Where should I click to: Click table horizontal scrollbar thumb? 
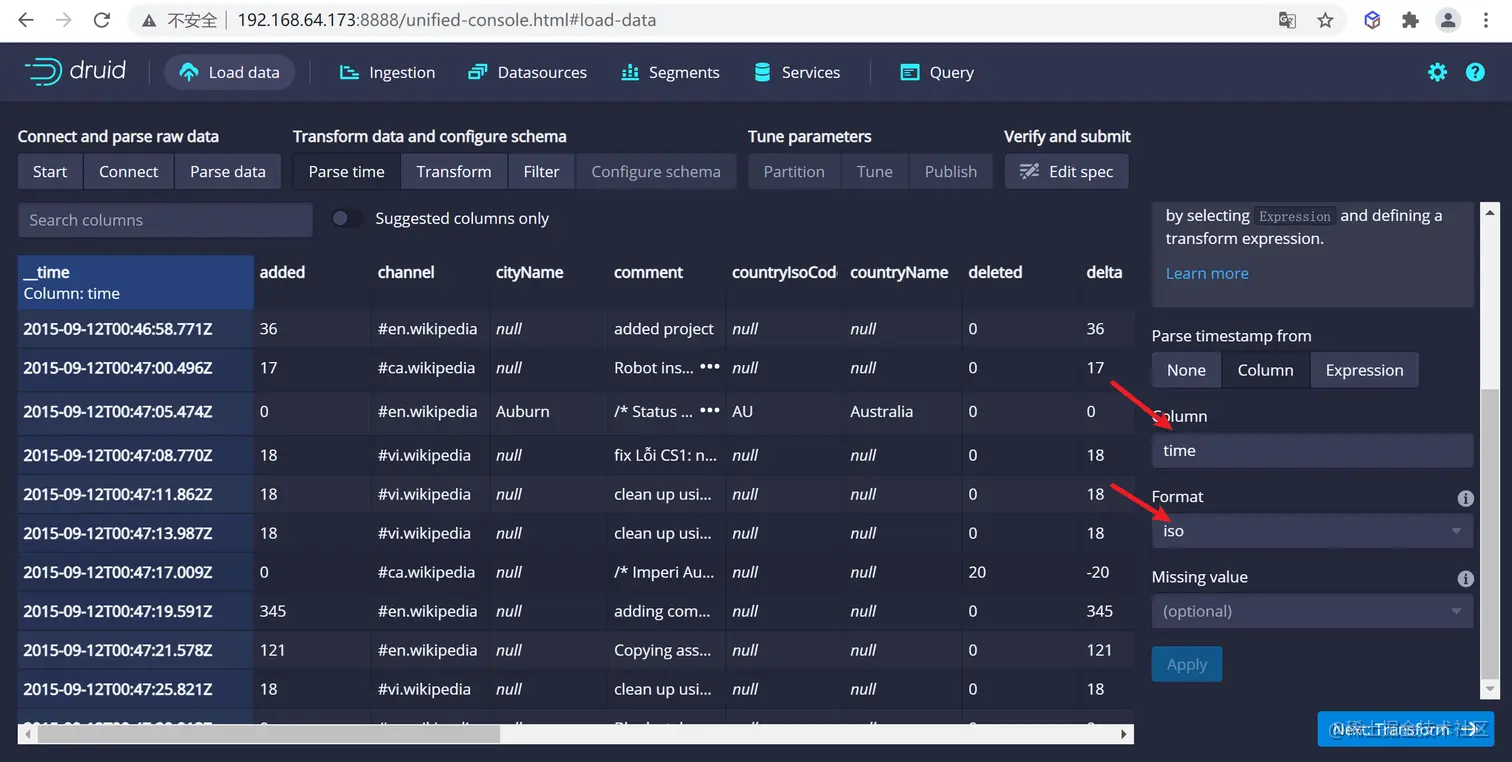267,734
